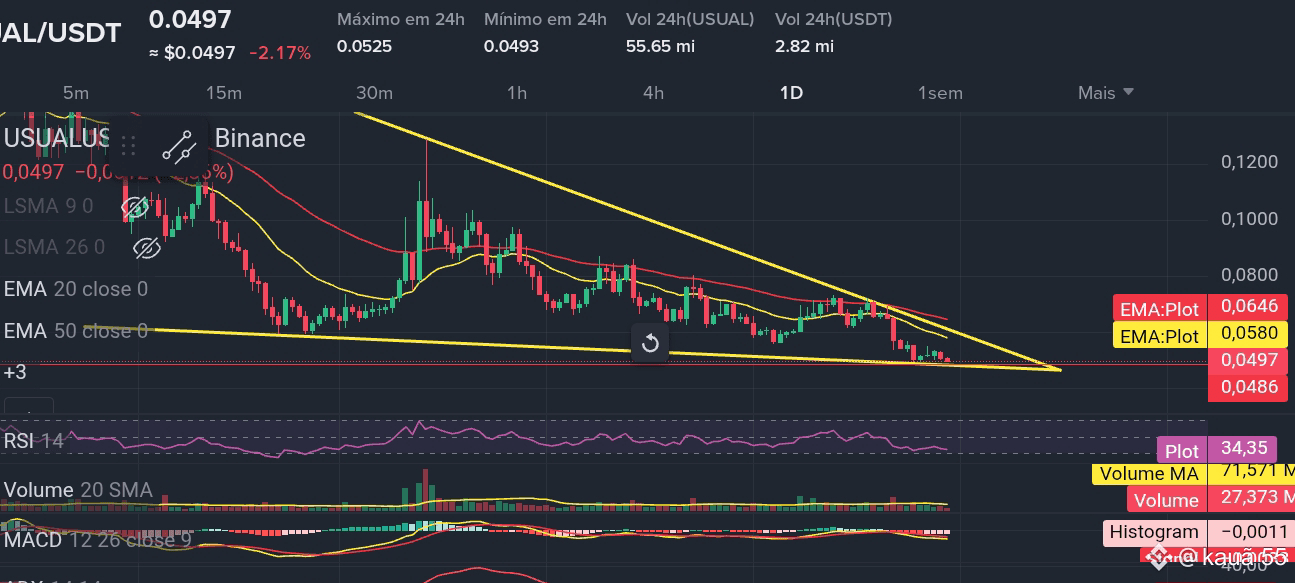Select the EMA 20 close indicator legend
1295x583 pixels.
click(76, 289)
